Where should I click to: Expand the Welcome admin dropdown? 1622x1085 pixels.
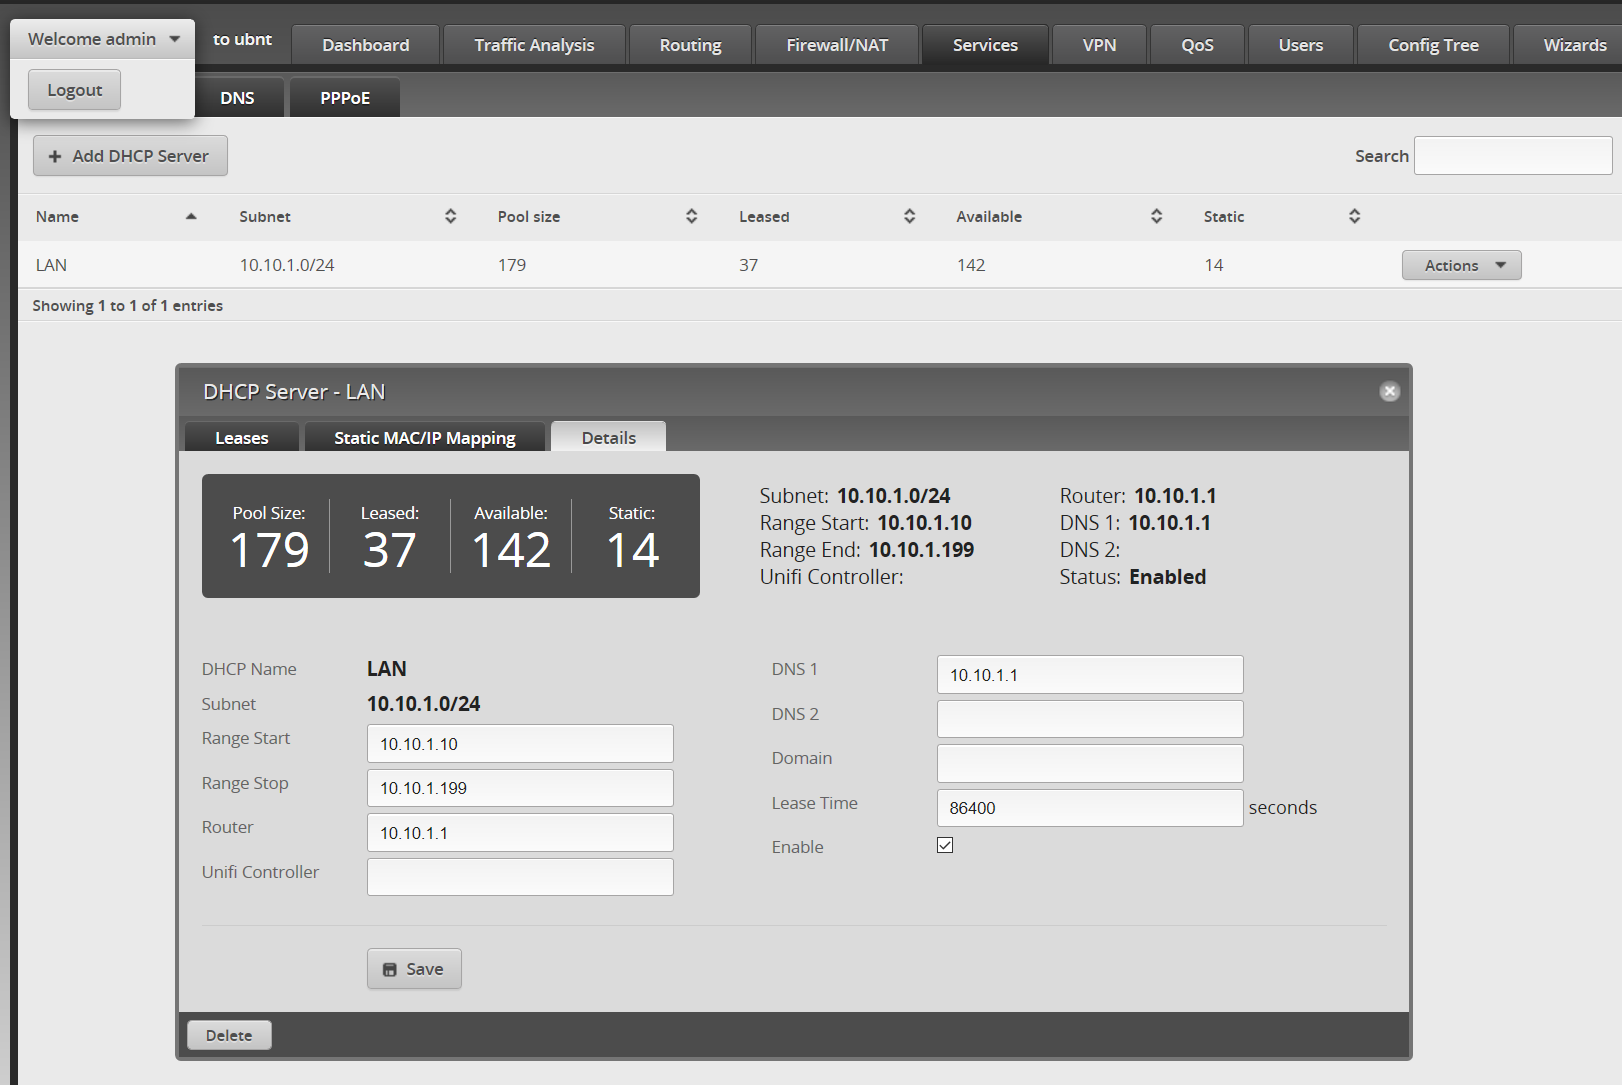[x=103, y=39]
